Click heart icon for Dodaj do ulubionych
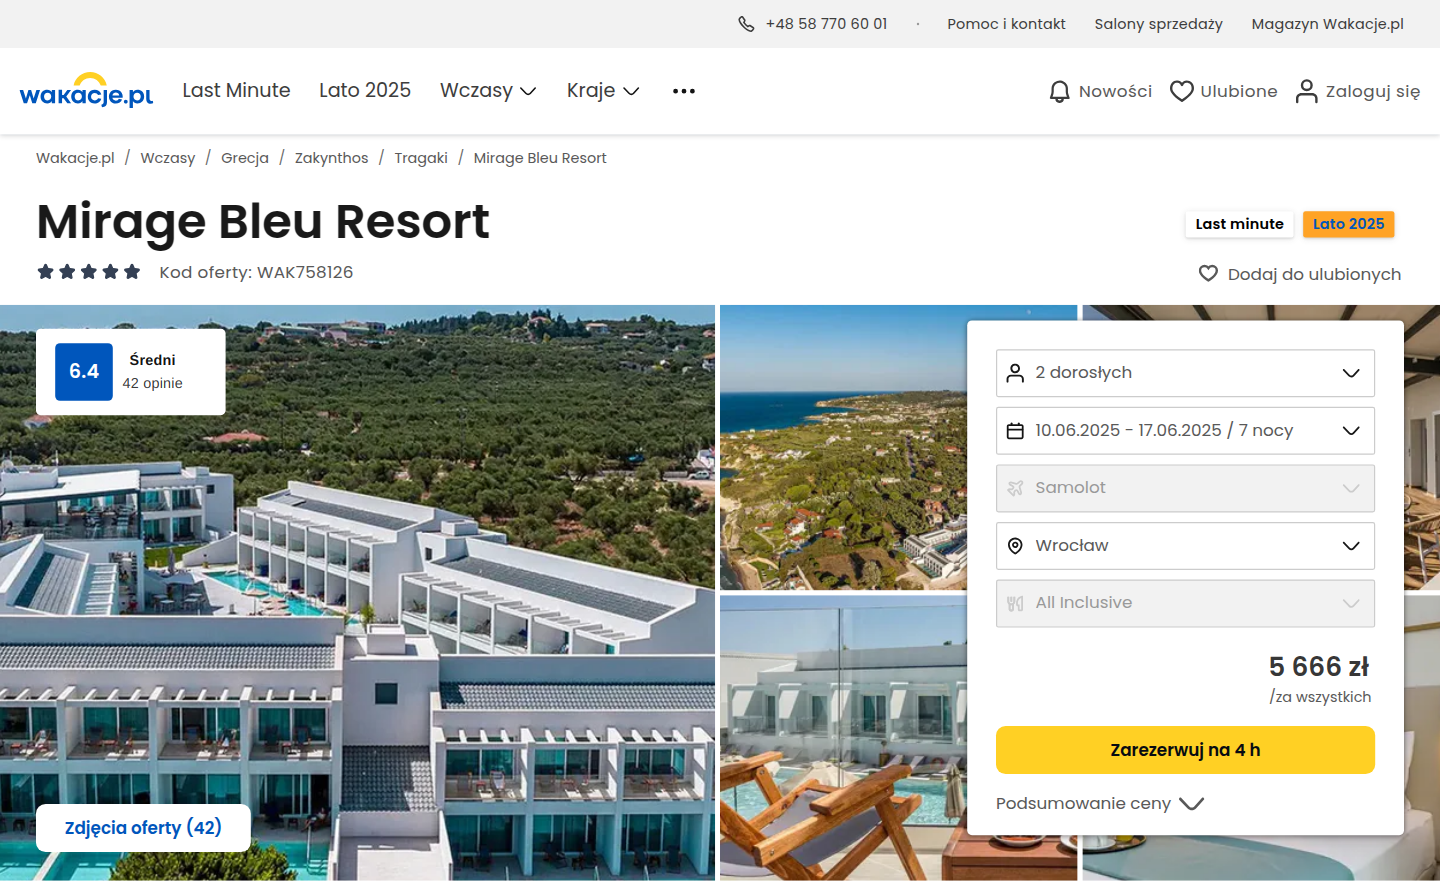The height and width of the screenshot is (882, 1440). [1208, 274]
